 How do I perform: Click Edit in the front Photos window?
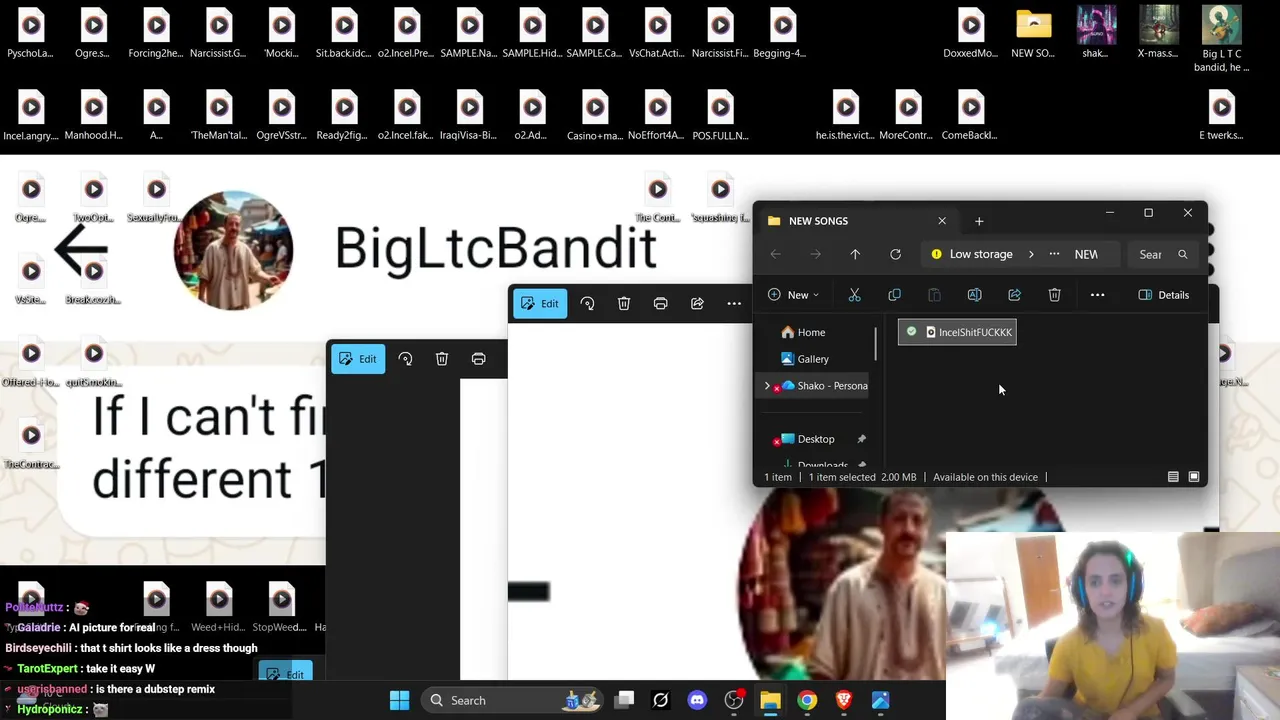point(540,304)
